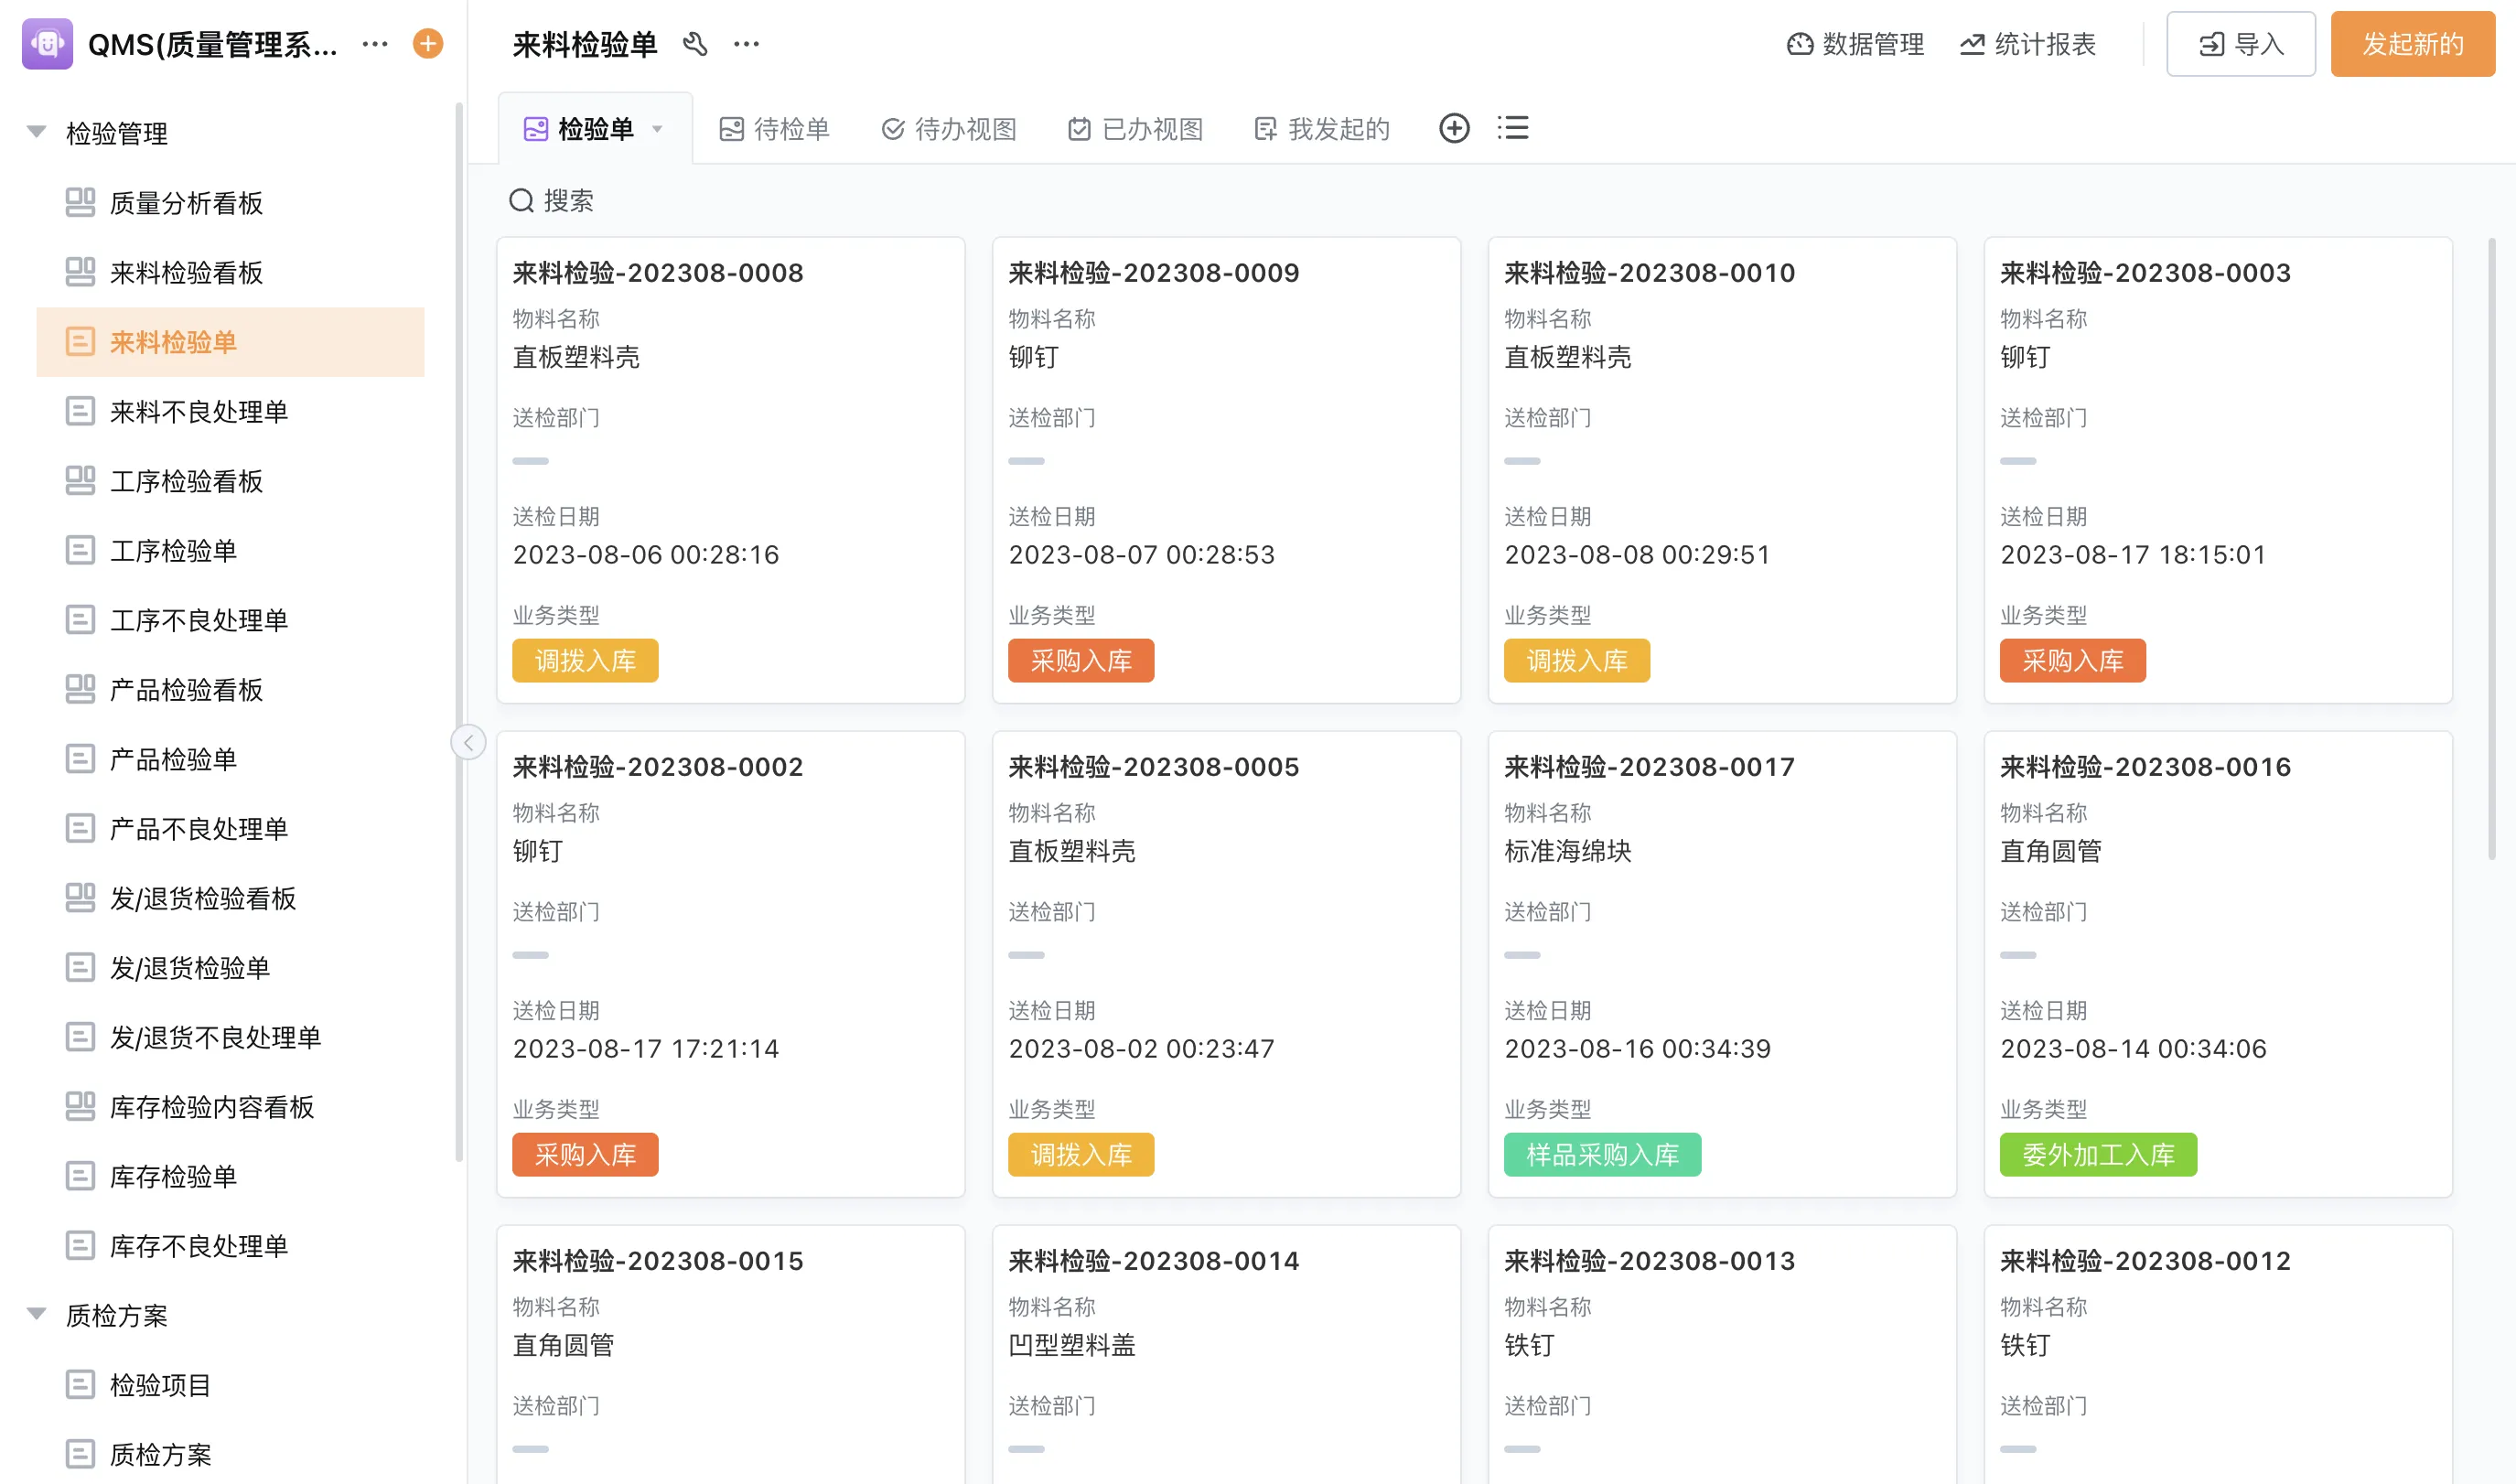The height and width of the screenshot is (1484, 2516).
Task: Collapse the 质检方案 section group
Action: 37,1314
